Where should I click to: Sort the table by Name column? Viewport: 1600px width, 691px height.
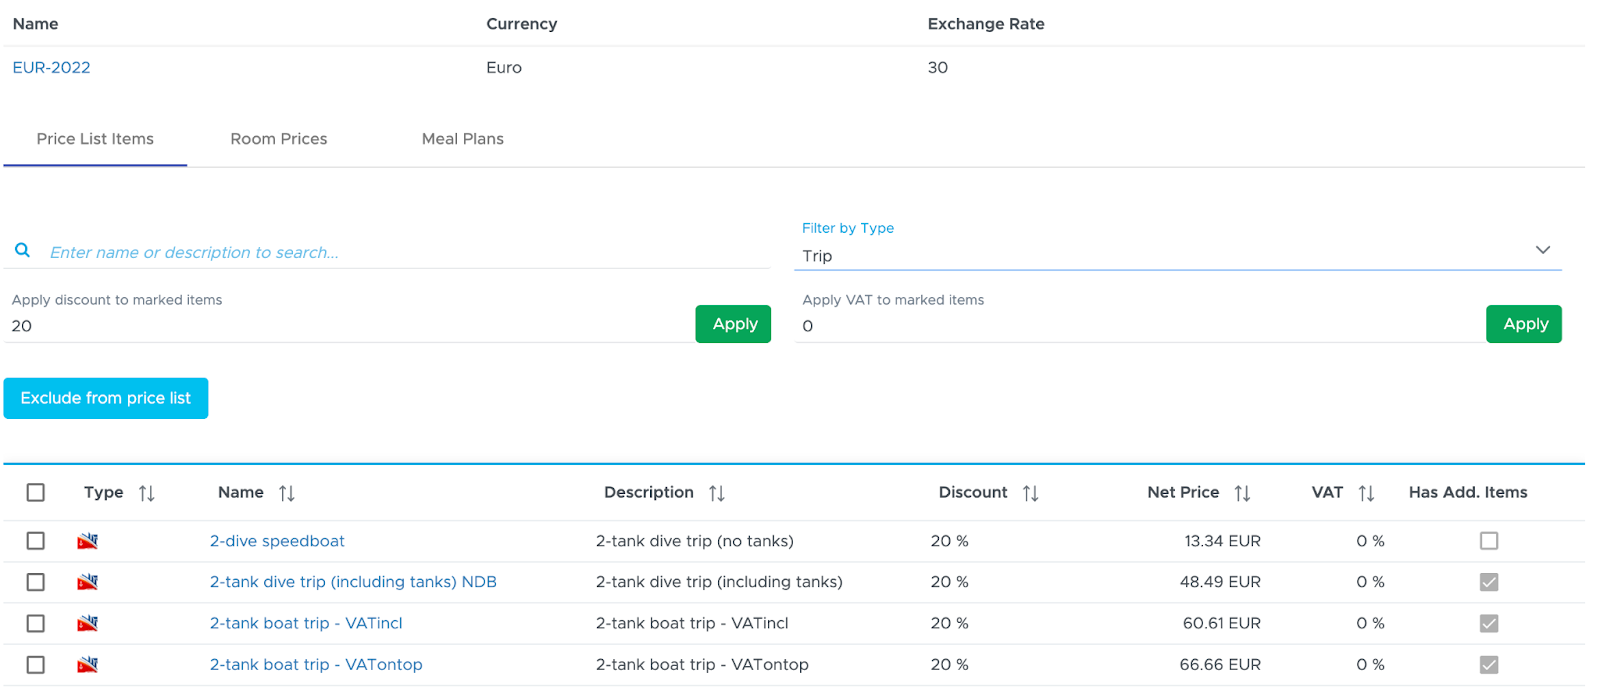[287, 493]
